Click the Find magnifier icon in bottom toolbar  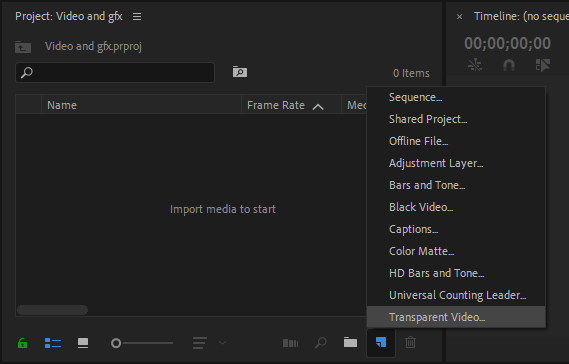click(x=321, y=343)
